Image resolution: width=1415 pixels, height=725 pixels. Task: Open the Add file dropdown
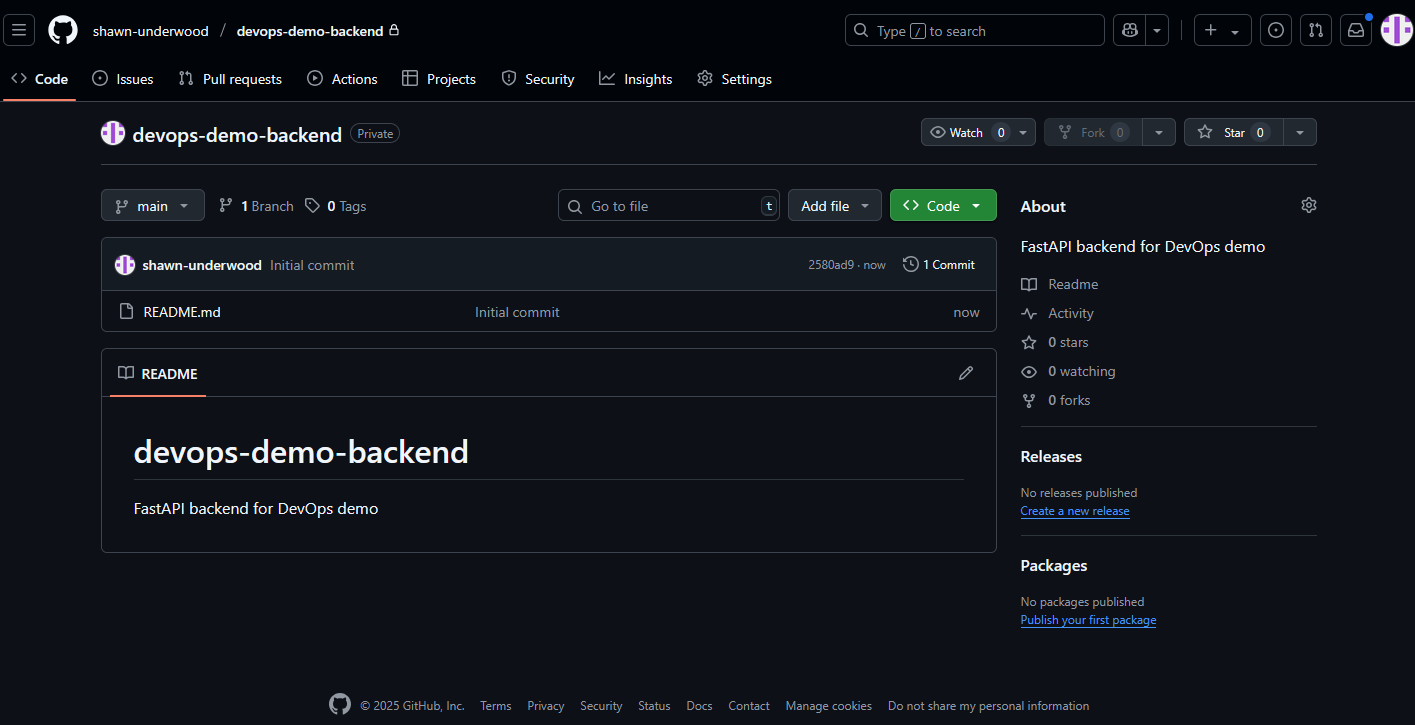835,205
